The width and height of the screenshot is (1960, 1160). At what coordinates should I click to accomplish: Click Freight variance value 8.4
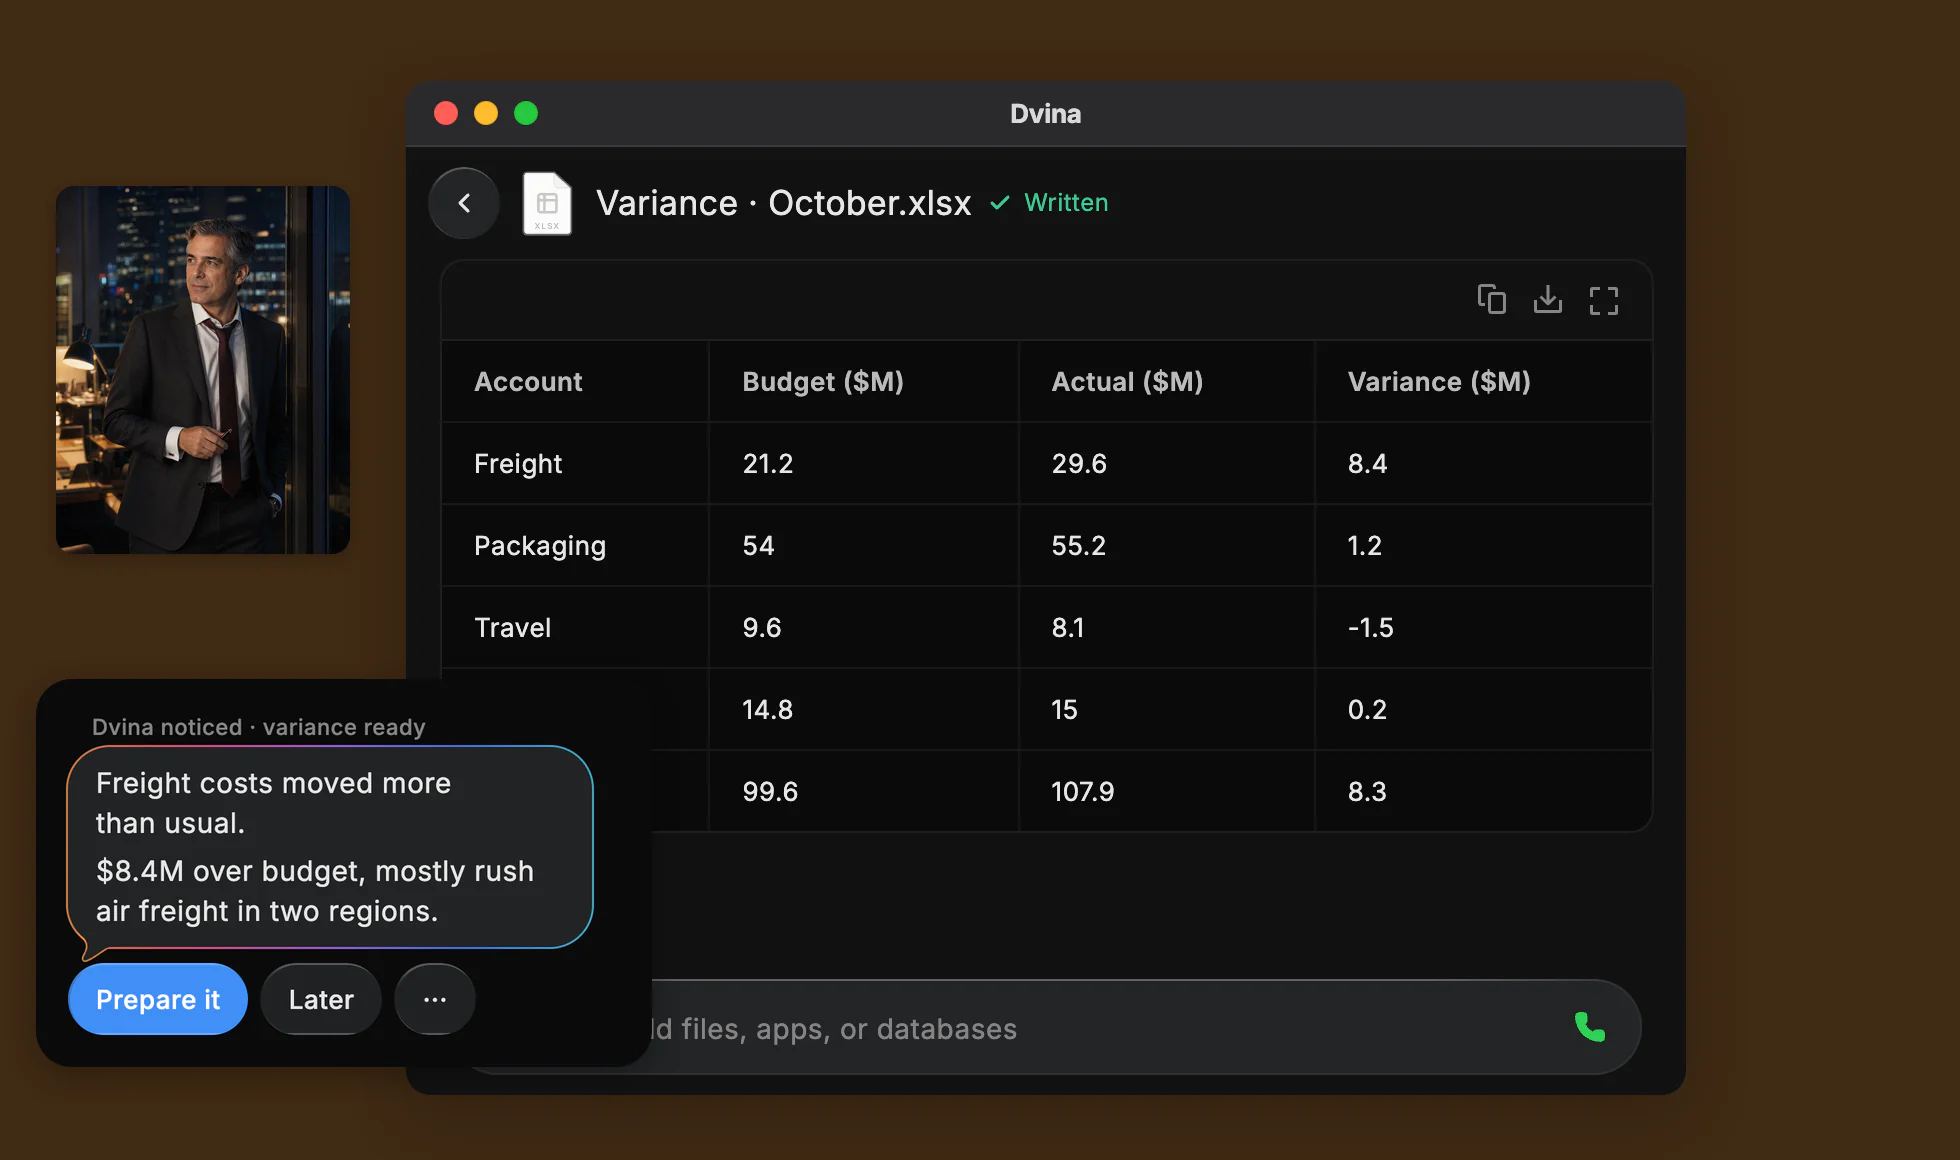pyautogui.click(x=1367, y=464)
